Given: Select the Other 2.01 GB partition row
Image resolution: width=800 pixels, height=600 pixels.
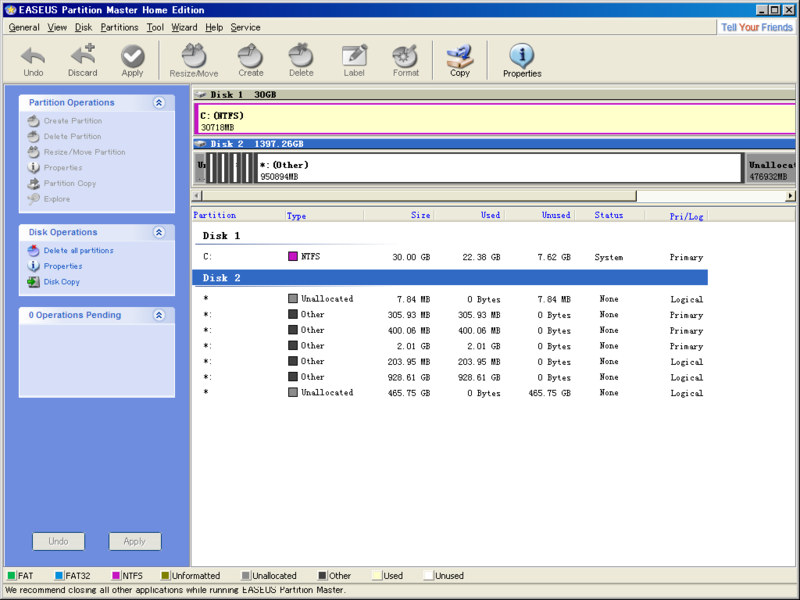Looking at the screenshot, I should point(450,346).
